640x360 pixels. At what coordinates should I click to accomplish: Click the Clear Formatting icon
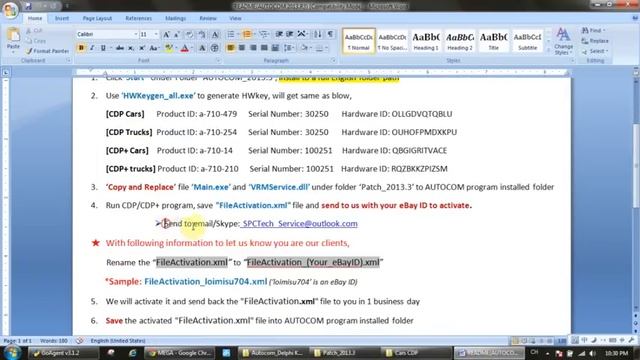pos(190,34)
